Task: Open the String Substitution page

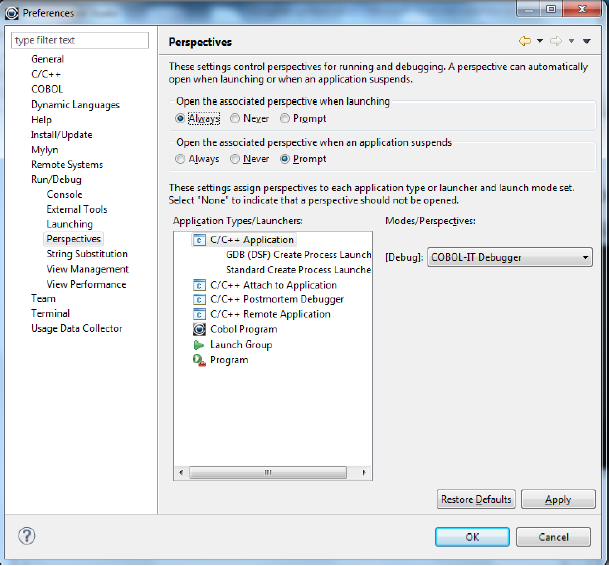Action: tap(87, 254)
